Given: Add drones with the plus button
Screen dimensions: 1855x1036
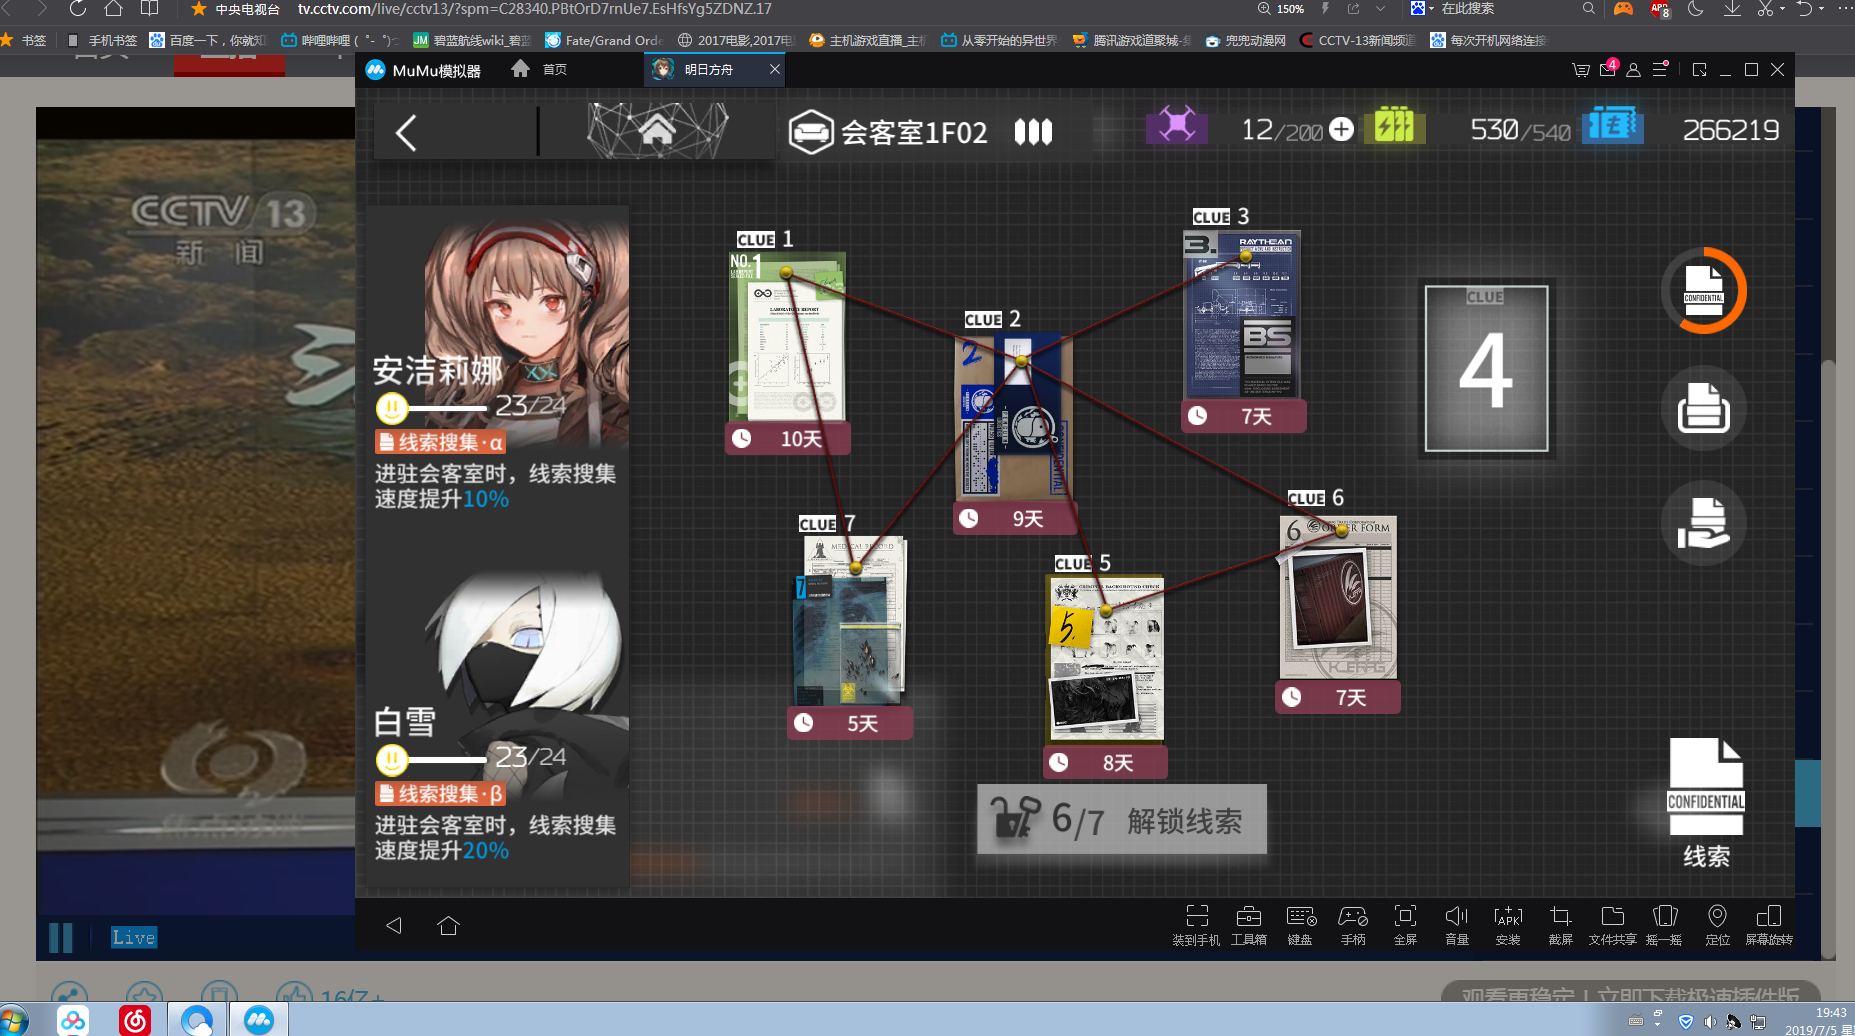Looking at the screenshot, I should (1342, 129).
